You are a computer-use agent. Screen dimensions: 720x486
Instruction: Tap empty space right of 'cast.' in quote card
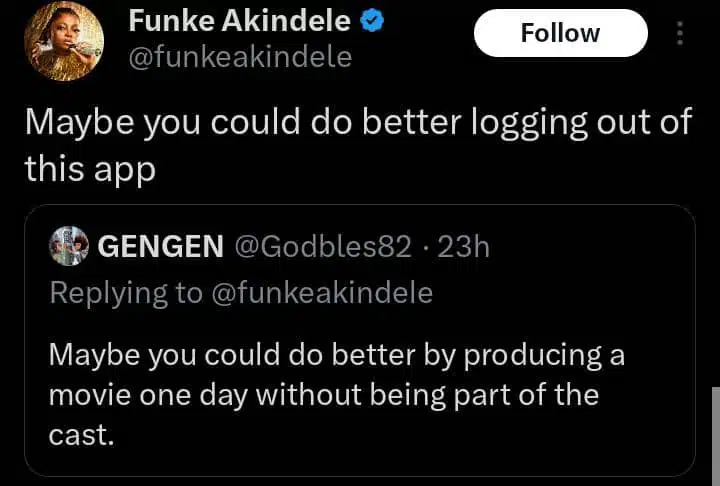pyautogui.click(x=400, y=436)
